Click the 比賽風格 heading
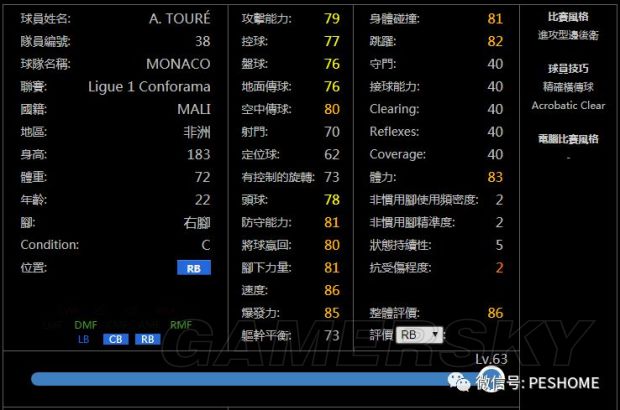This screenshot has height=410, width=620. [568, 17]
